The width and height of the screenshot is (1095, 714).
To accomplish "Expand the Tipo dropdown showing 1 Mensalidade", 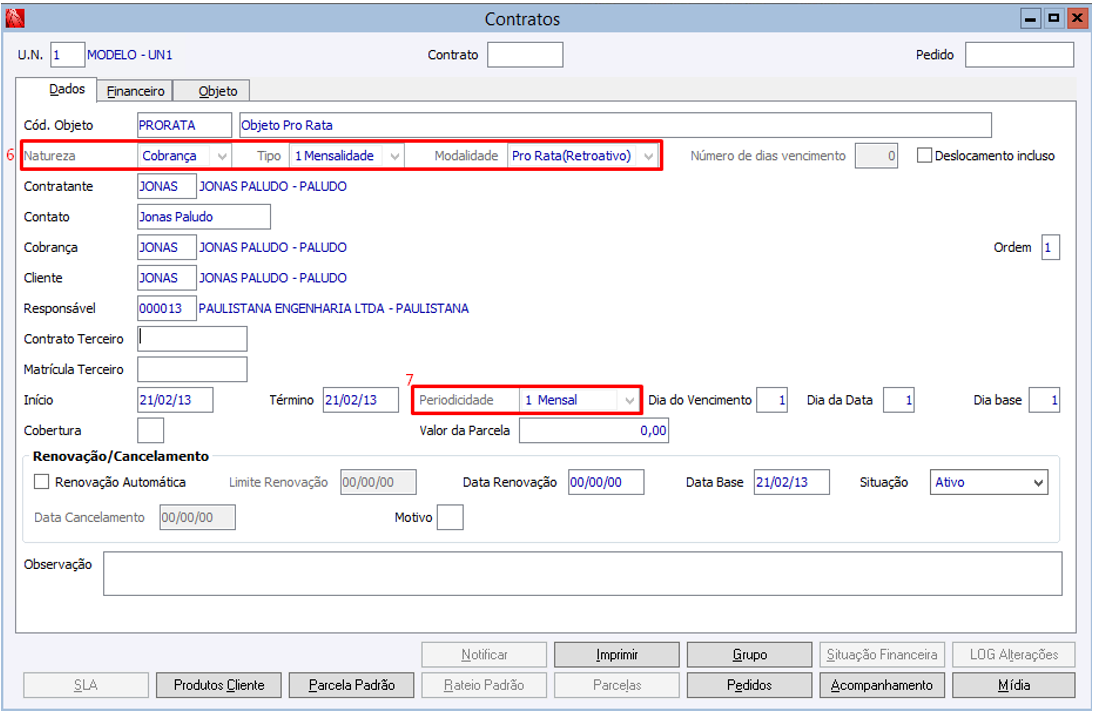I will point(346,155).
